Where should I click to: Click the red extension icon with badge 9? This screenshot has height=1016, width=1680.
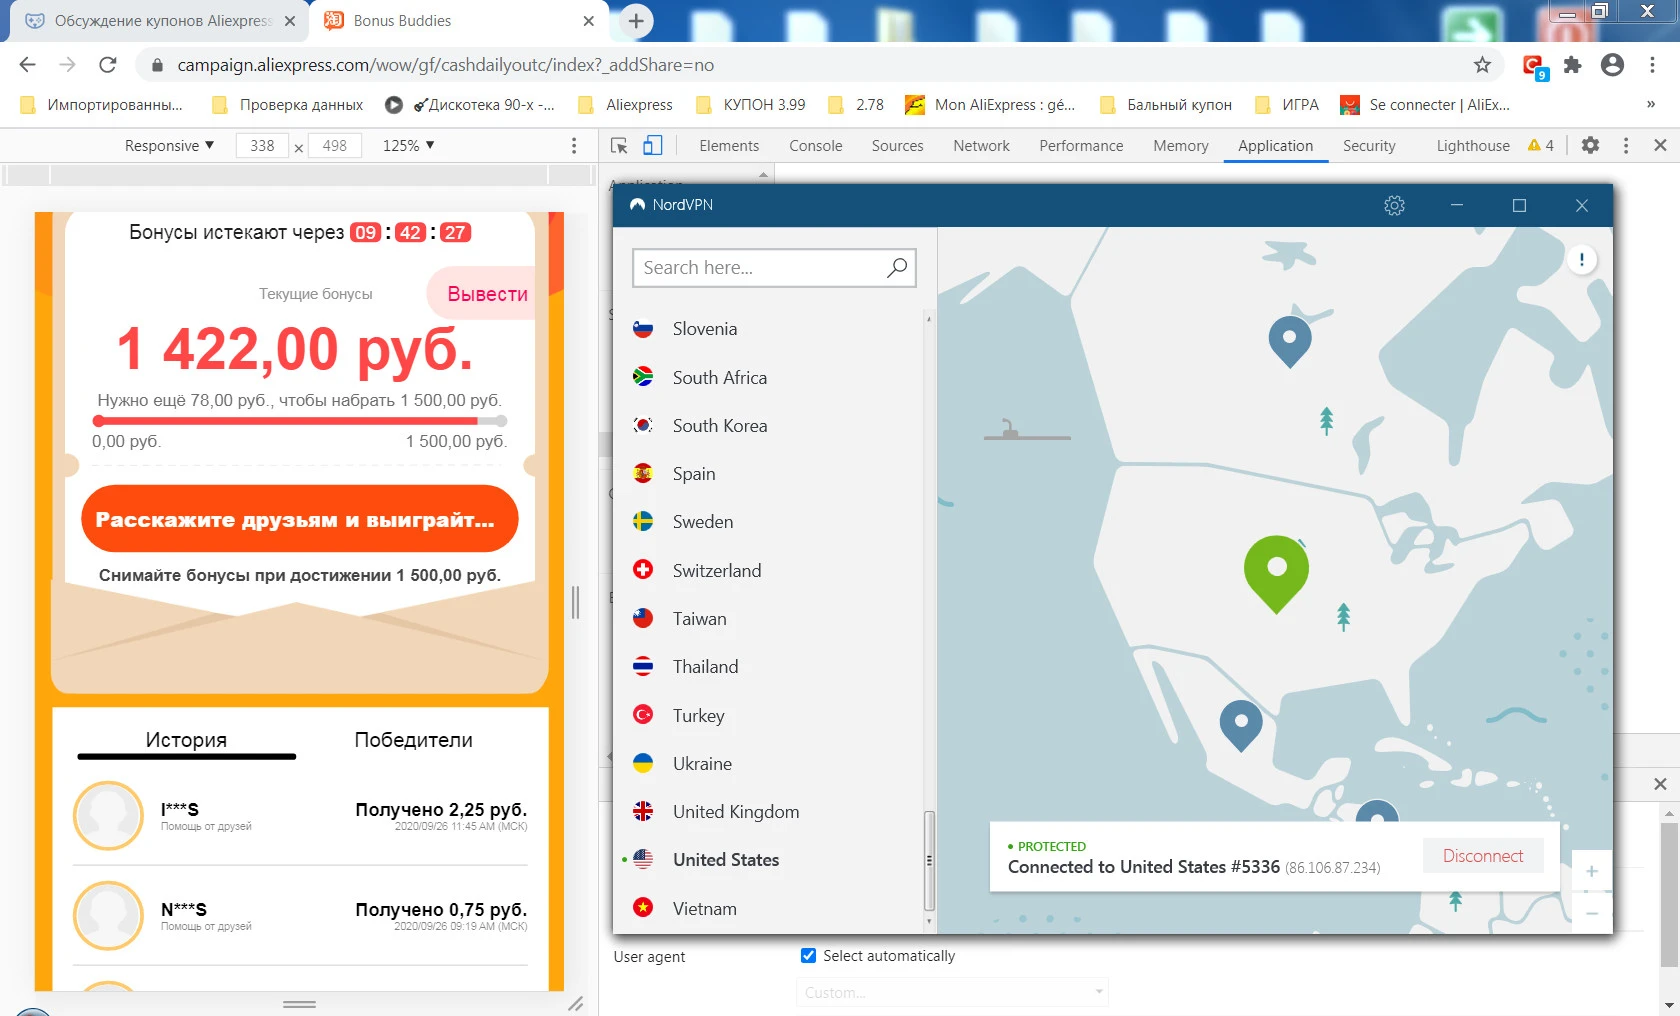pos(1534,67)
